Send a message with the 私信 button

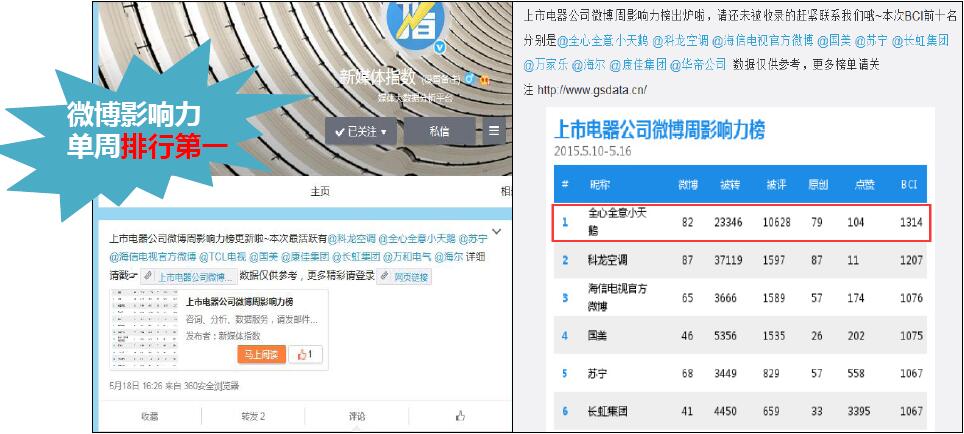[x=439, y=131]
